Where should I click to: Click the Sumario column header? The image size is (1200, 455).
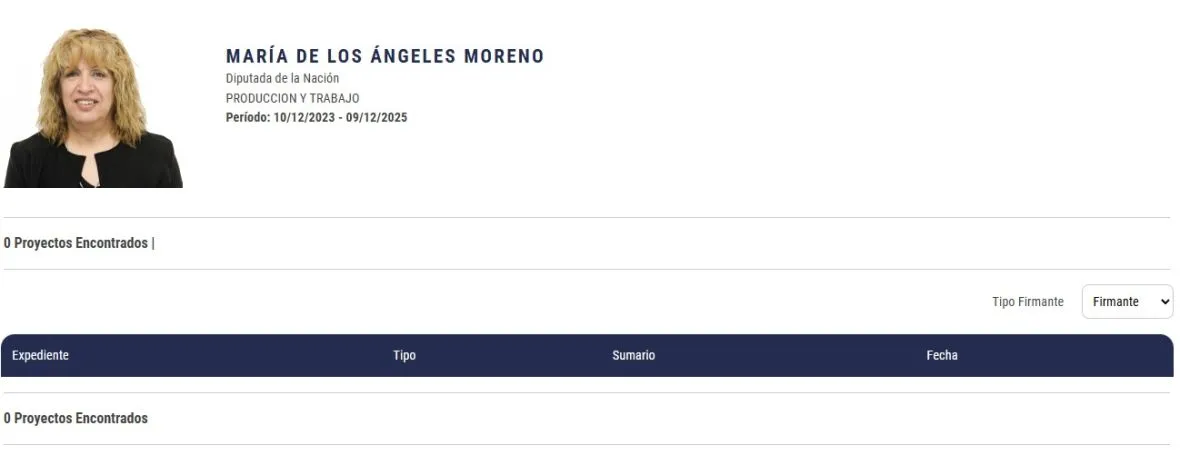(633, 355)
